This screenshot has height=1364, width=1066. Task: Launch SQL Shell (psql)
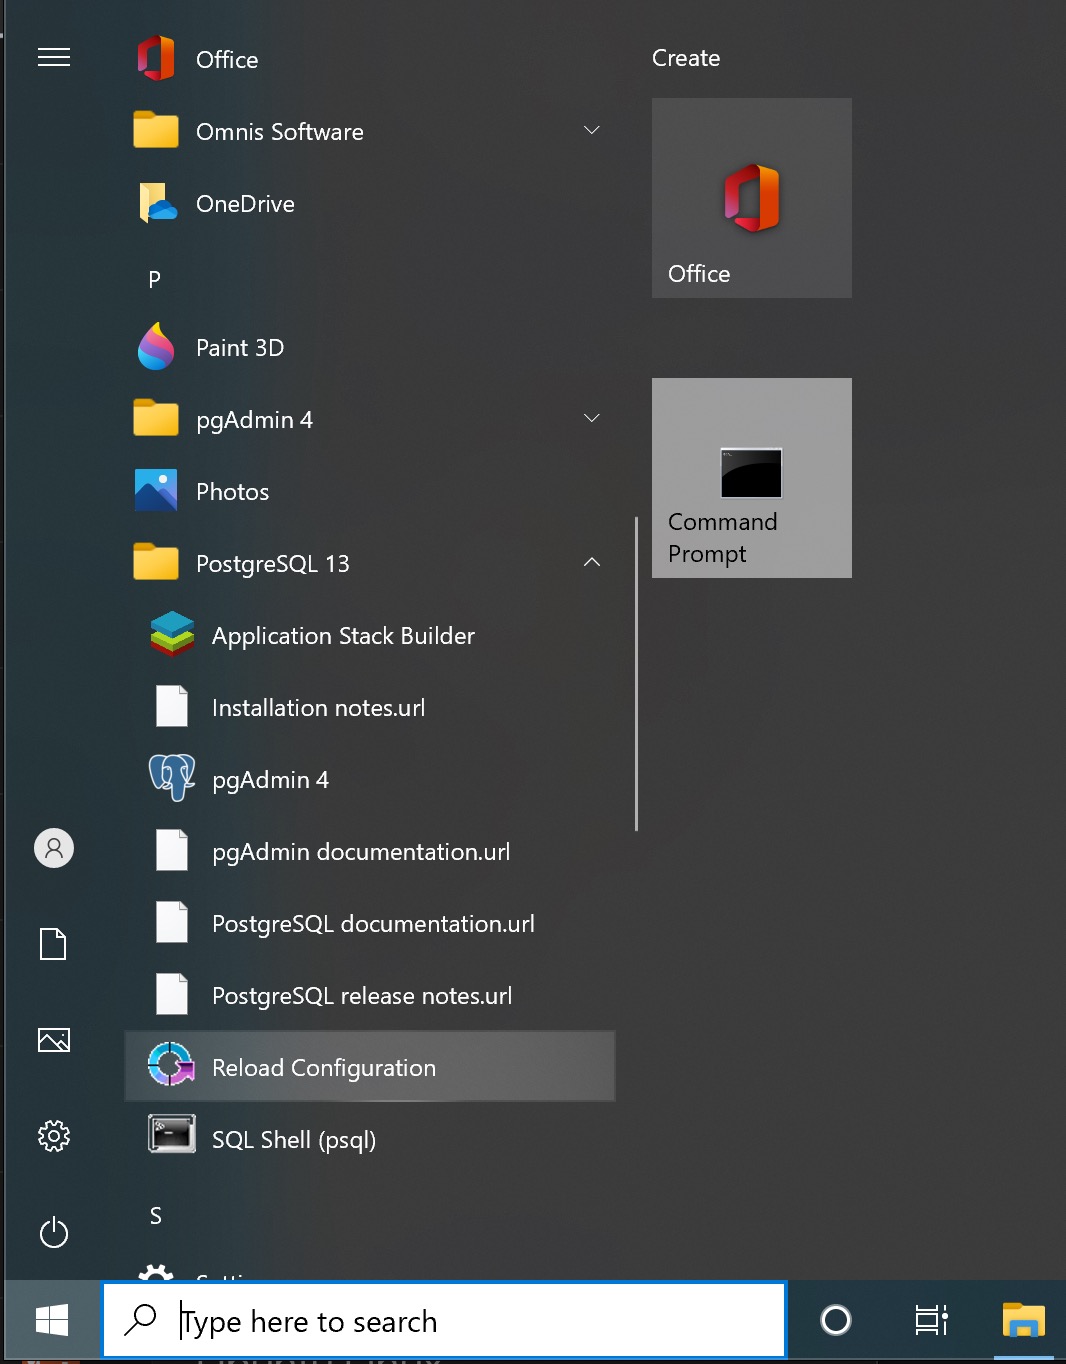point(293,1140)
